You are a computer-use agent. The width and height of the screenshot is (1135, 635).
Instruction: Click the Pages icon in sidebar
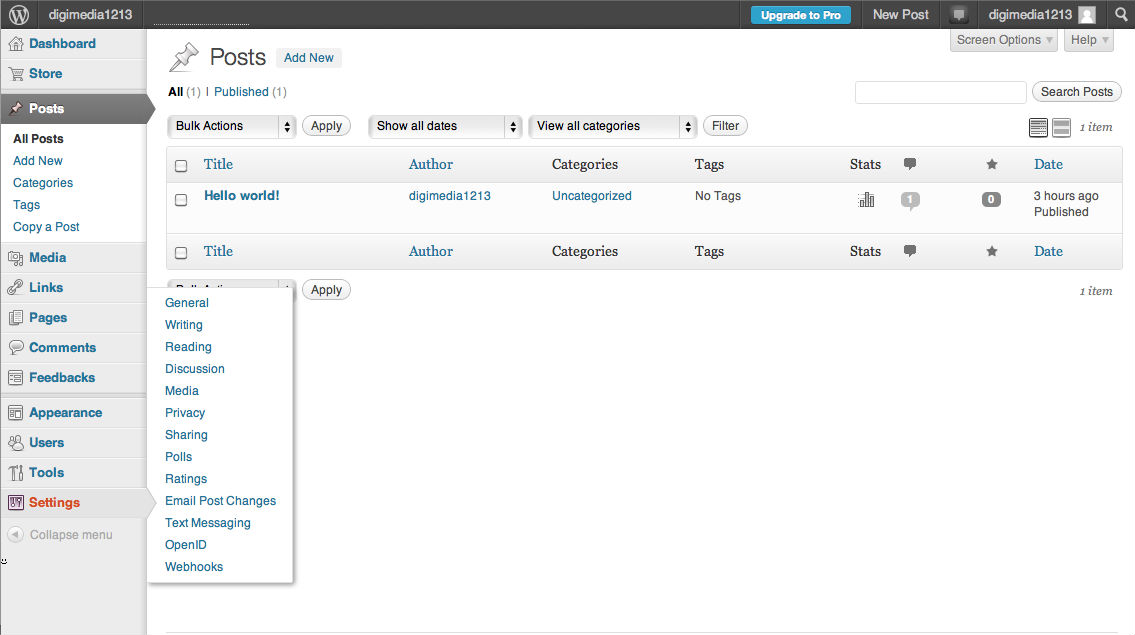[16, 318]
